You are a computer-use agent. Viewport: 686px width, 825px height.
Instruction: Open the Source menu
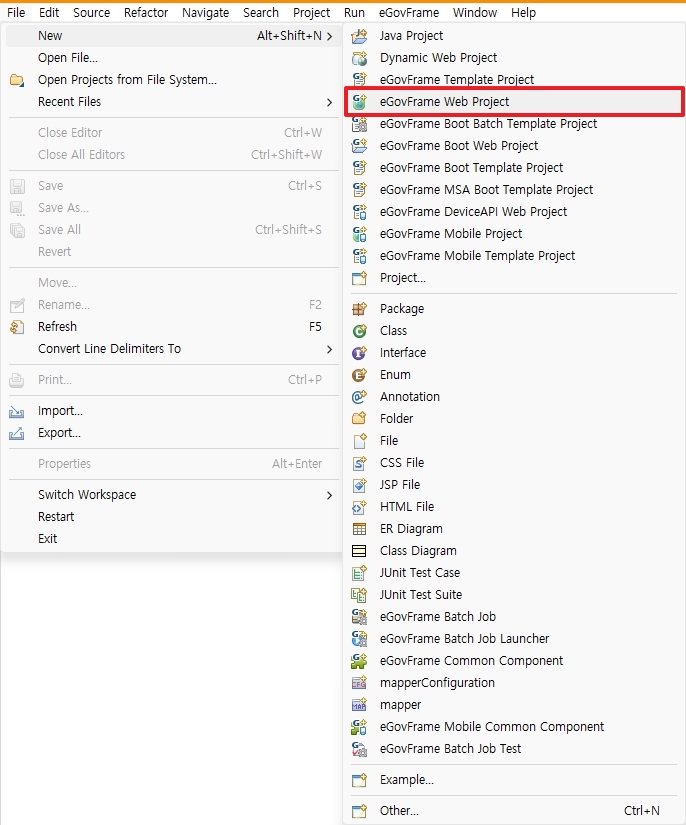(x=92, y=13)
